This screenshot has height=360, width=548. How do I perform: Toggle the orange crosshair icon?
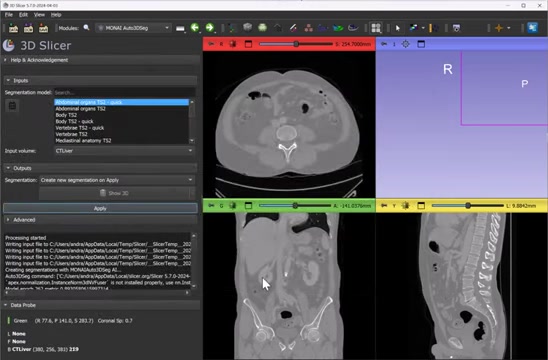pos(499,28)
